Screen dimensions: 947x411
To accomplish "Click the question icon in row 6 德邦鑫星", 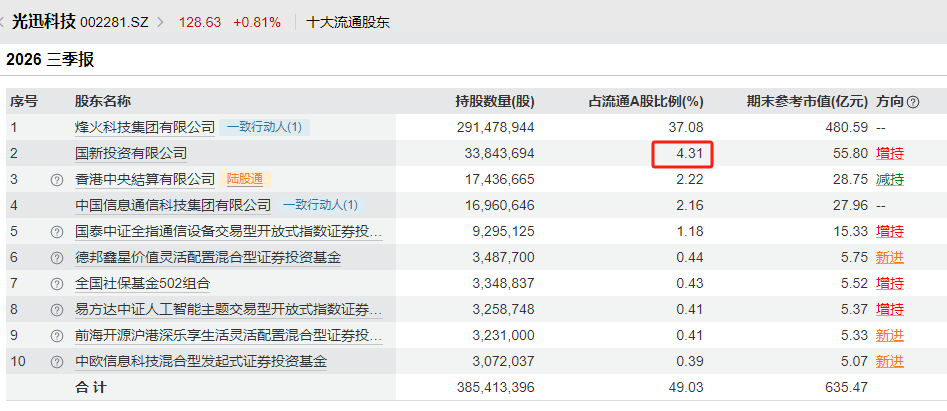I will 57,258.
